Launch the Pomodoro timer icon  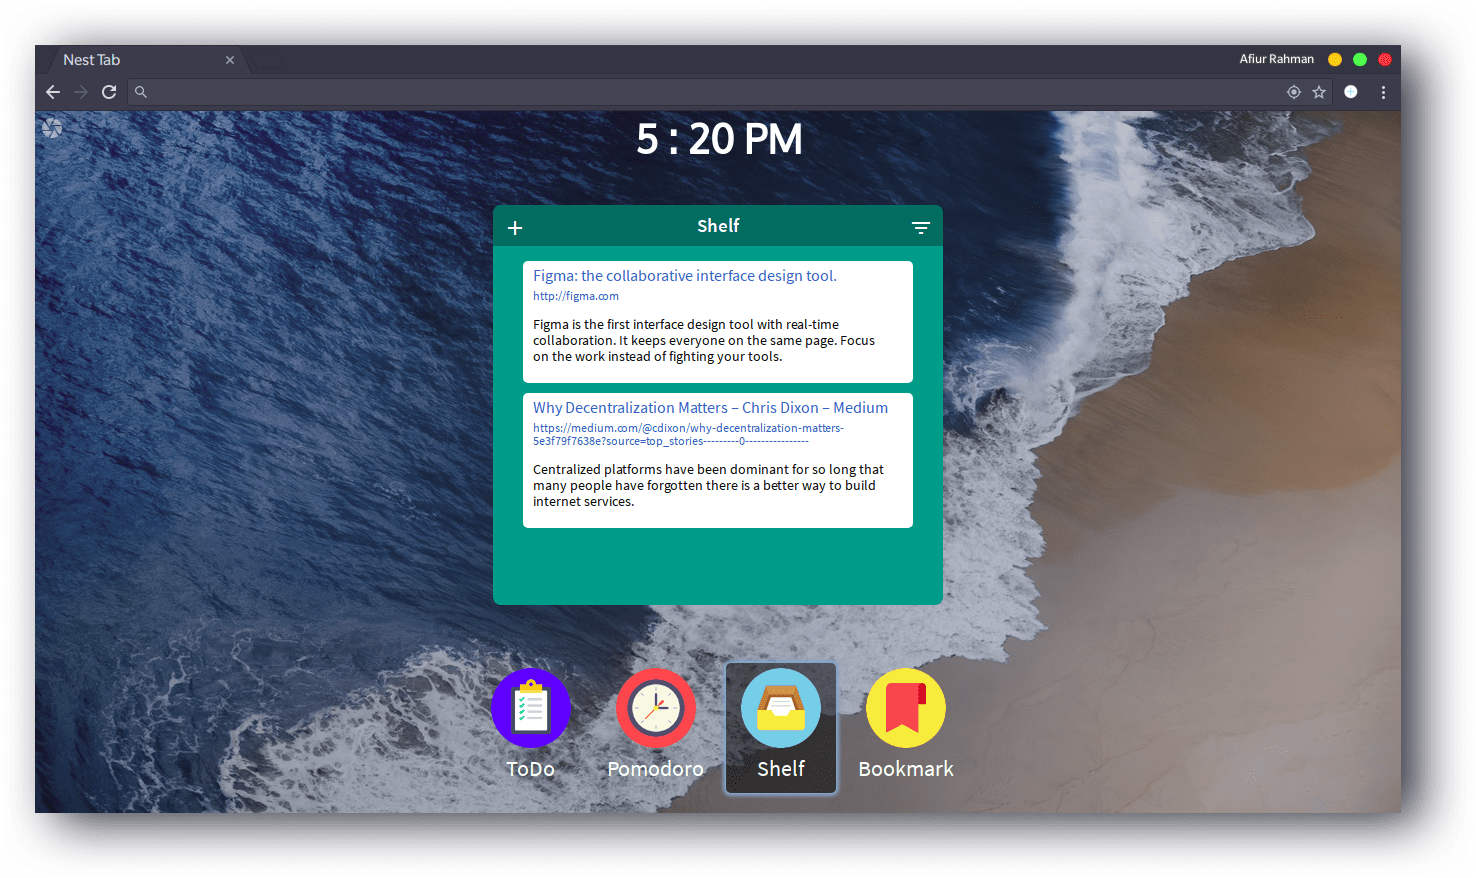pyautogui.click(x=656, y=708)
